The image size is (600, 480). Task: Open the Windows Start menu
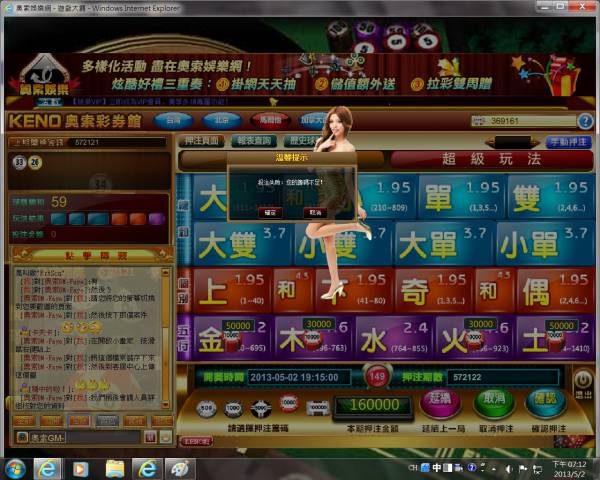[15, 469]
